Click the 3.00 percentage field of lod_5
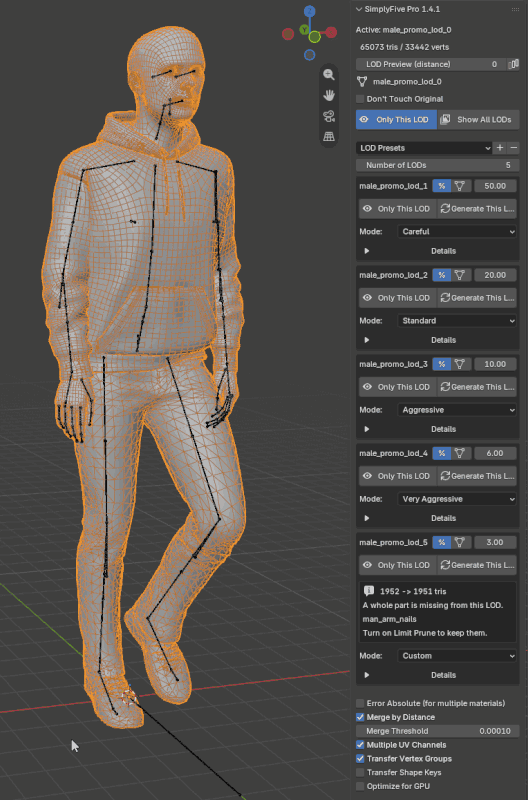 click(x=495, y=542)
